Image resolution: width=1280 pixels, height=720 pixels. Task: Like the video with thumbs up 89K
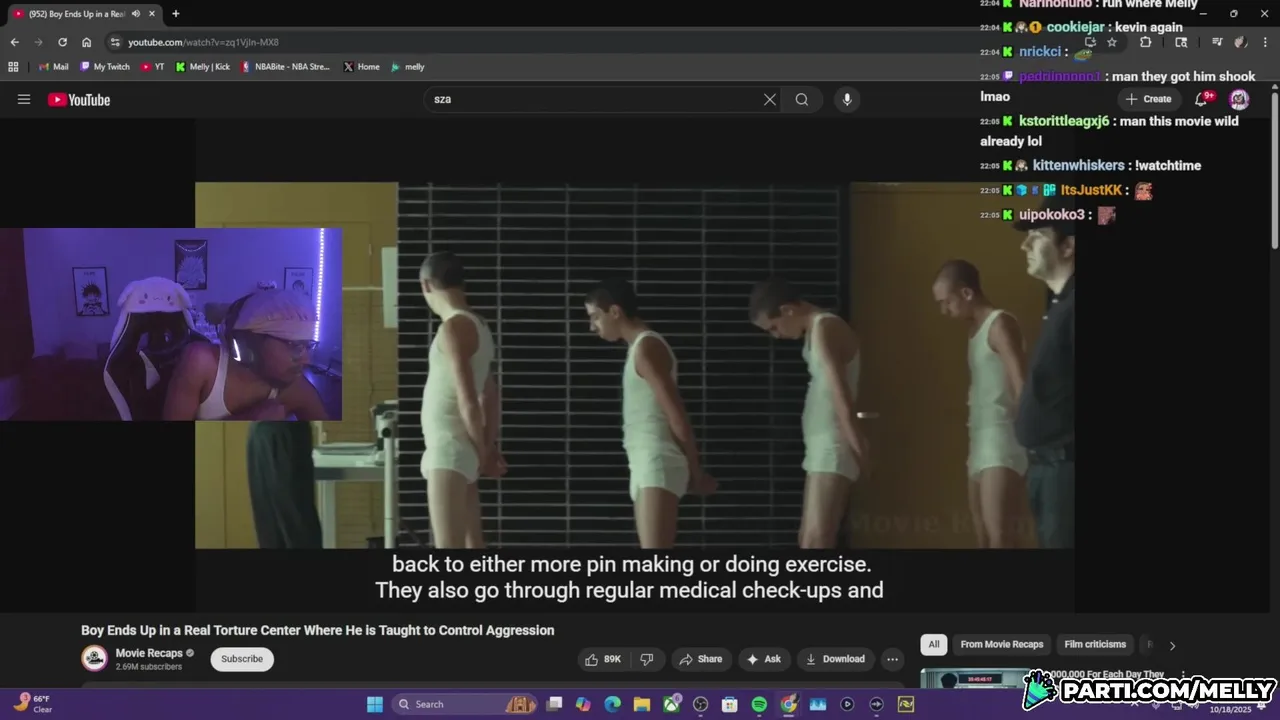coord(603,659)
